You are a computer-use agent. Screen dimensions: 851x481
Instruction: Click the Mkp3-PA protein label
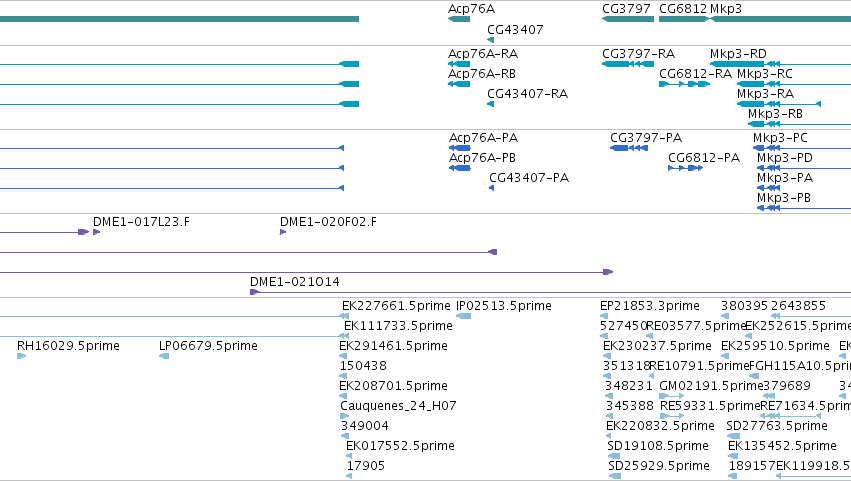coord(785,178)
